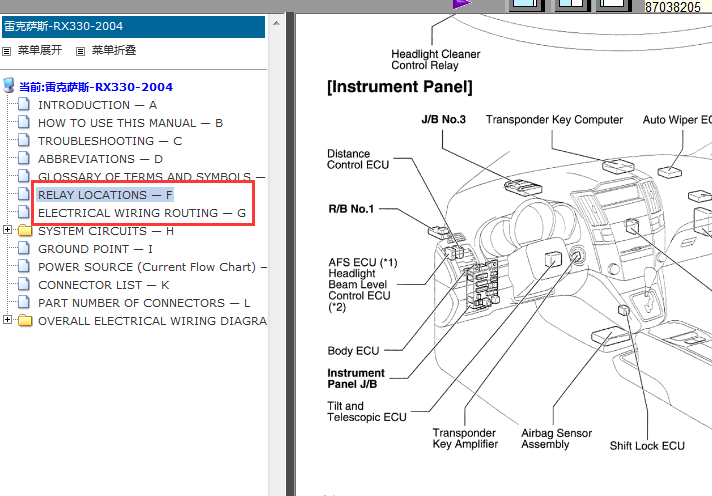This screenshot has width=712, height=496.
Task: Click the 雷克萨斯-RX330-2004 blue header bar
Action: (134, 27)
